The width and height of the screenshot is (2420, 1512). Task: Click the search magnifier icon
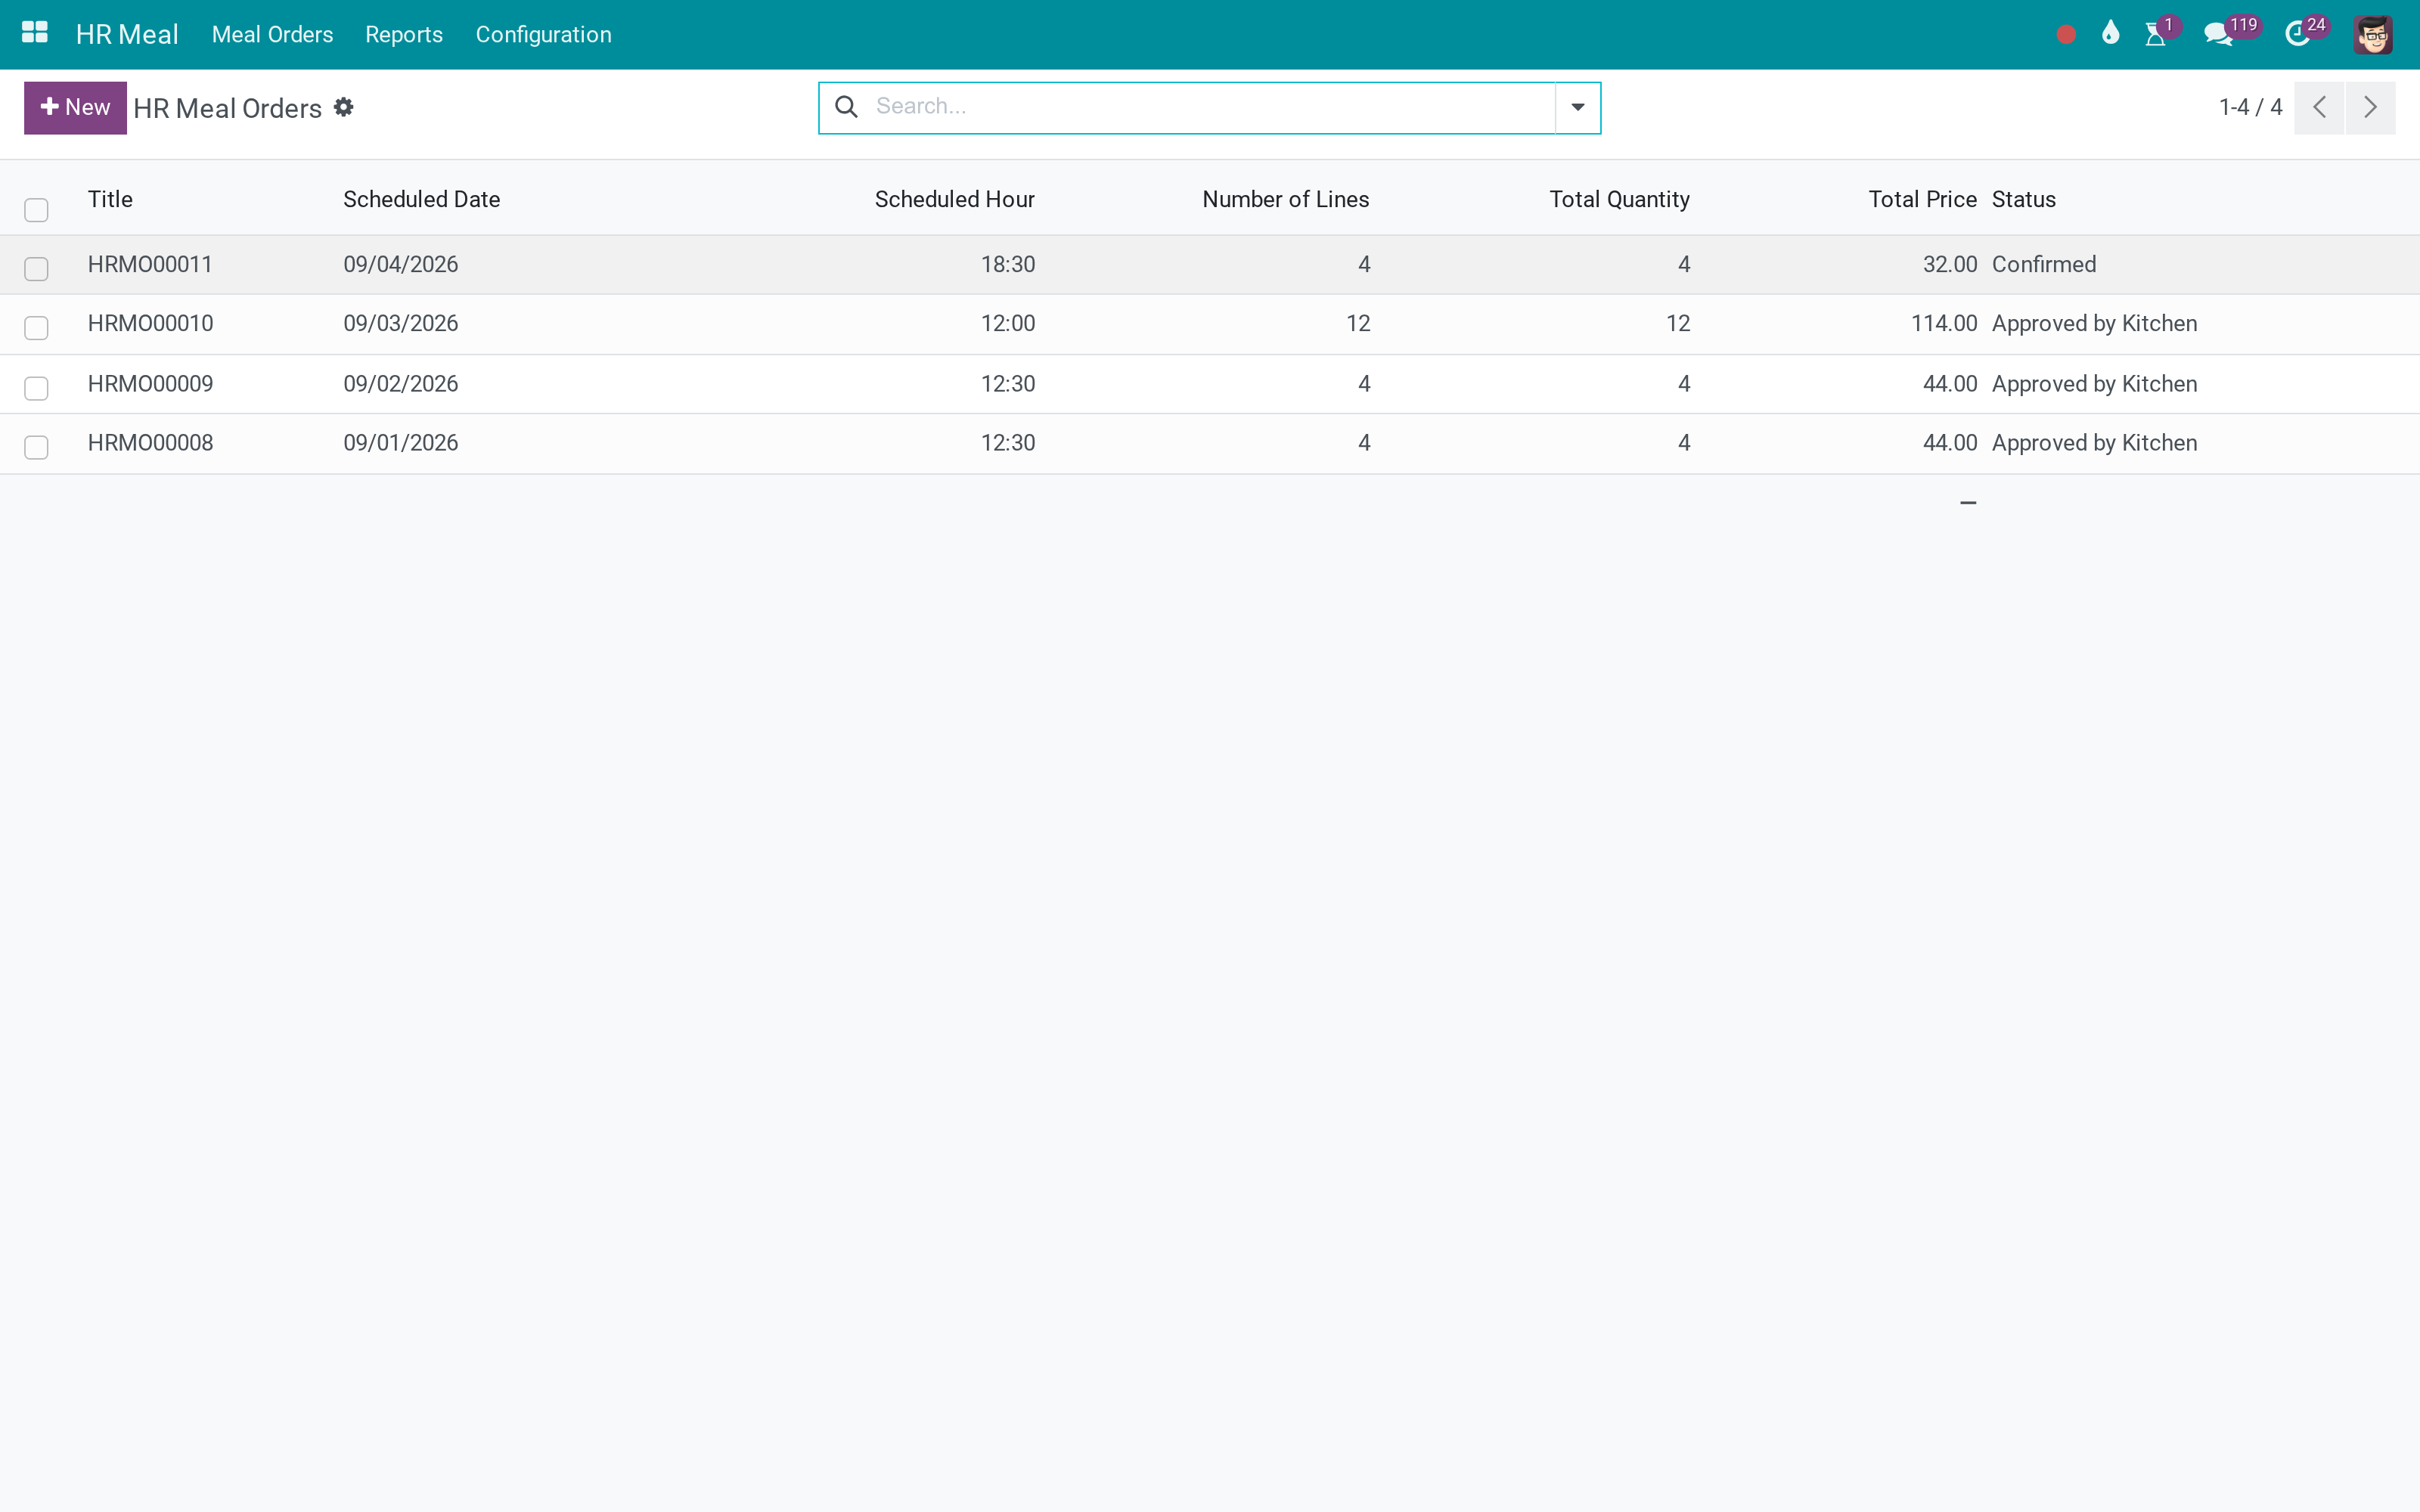846,107
